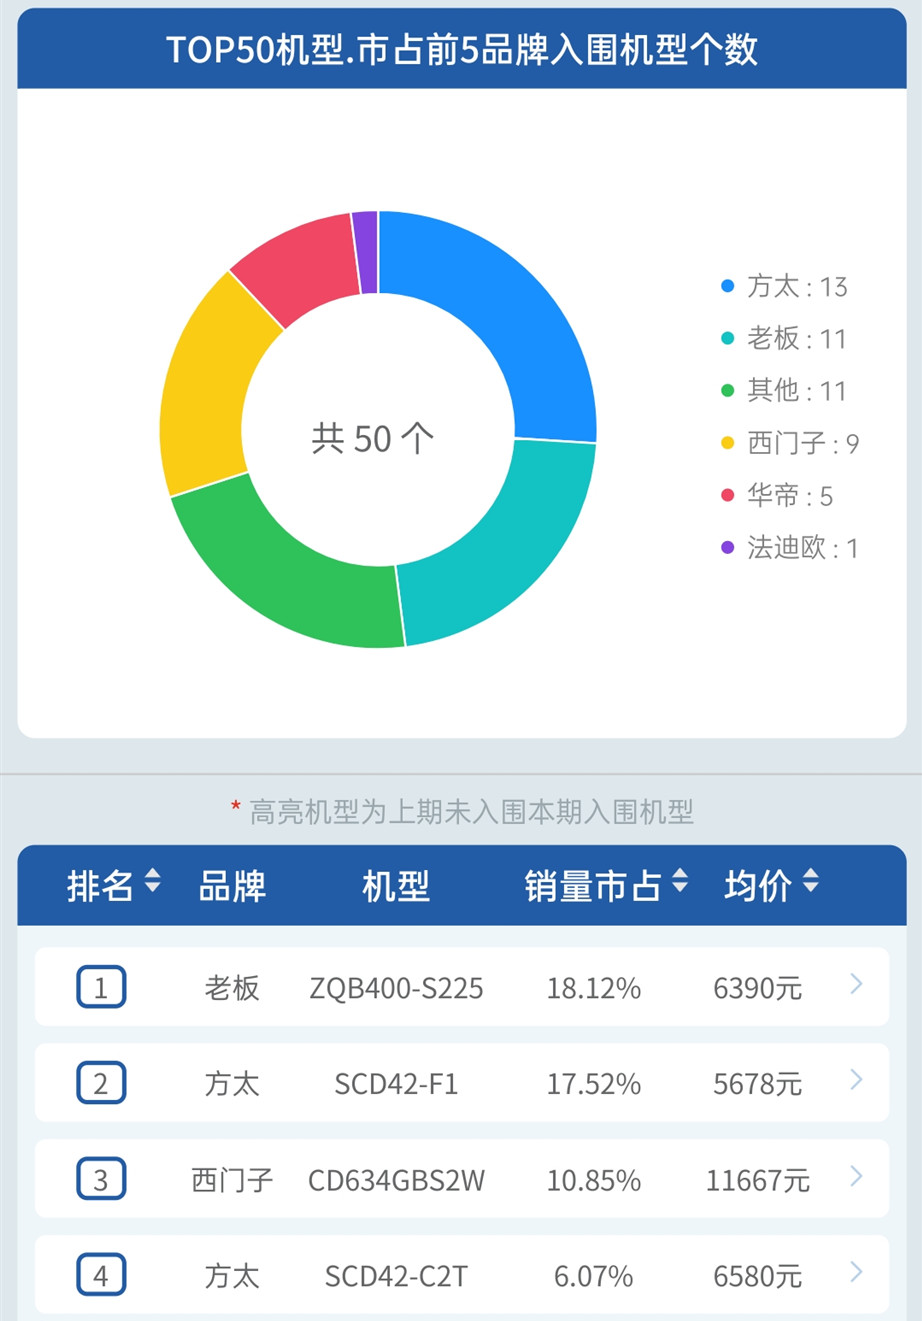Expand details for the CD634GBS2W row
The width and height of the screenshot is (922, 1321).
coord(855,1177)
